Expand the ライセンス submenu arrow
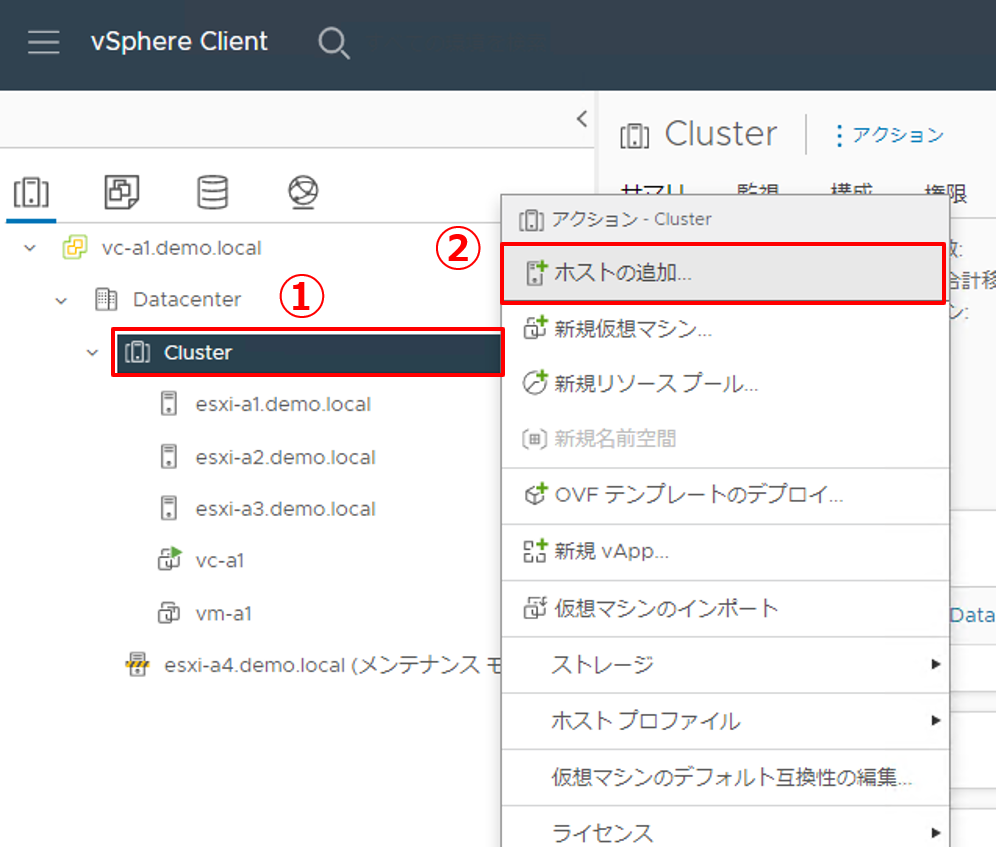This screenshot has width=996, height=847. tap(935, 832)
